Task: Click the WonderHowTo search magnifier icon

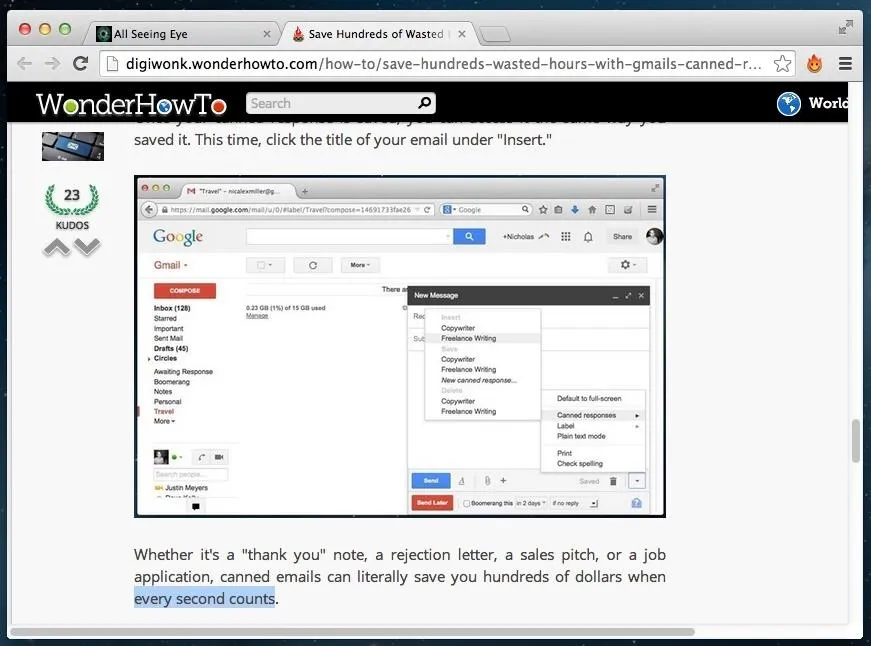Action: pos(424,103)
